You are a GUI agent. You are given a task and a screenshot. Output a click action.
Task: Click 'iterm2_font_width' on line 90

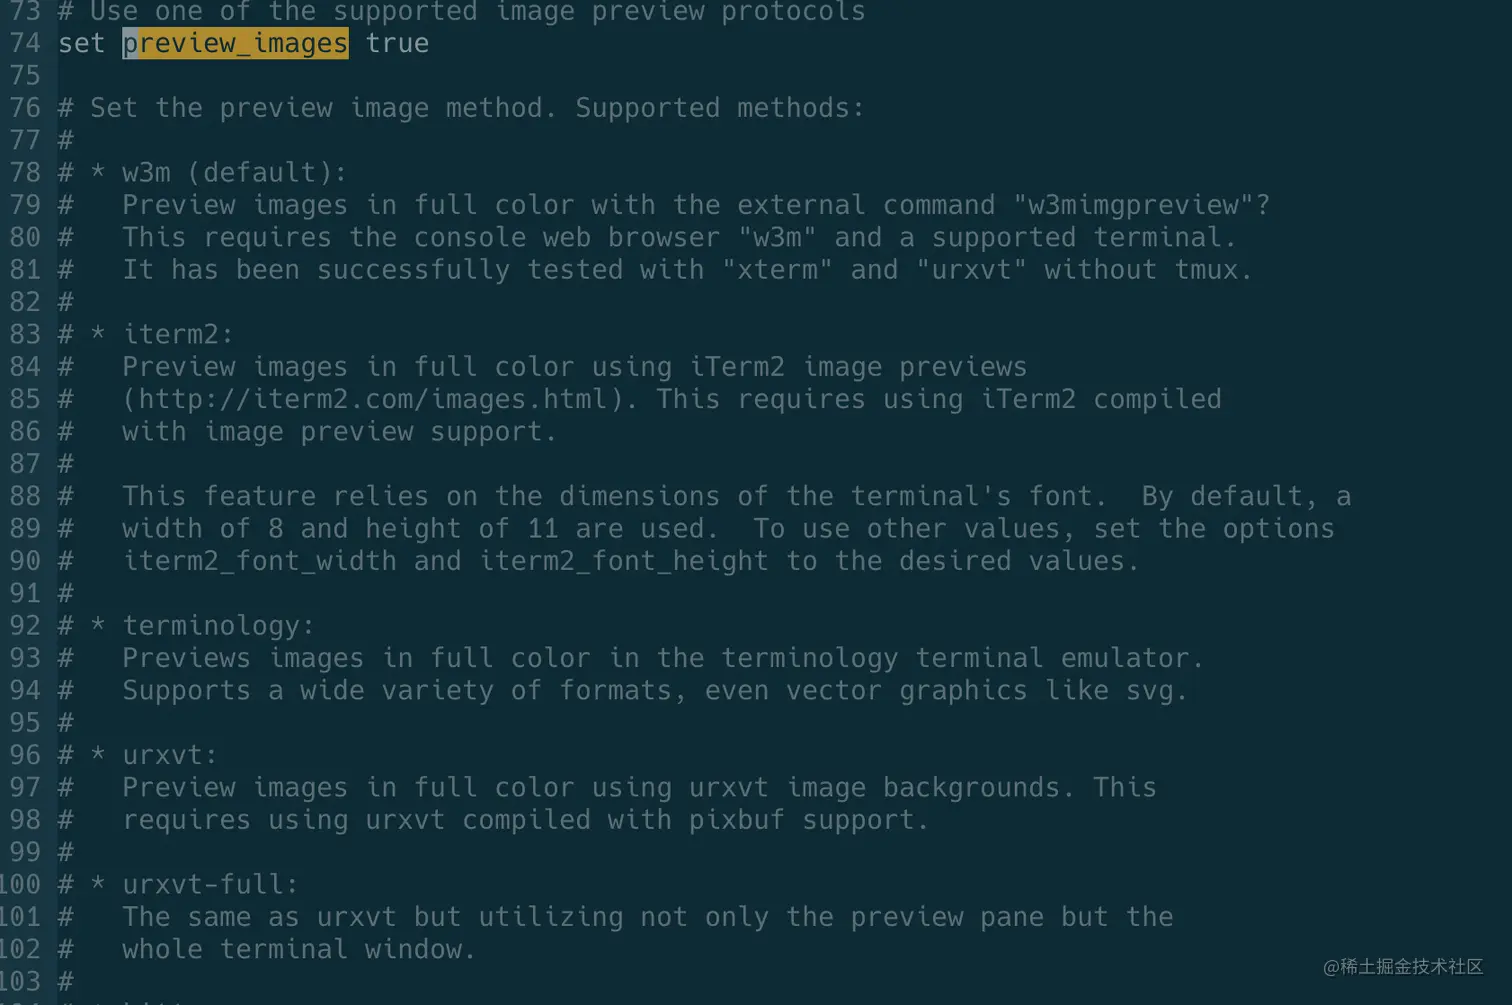coord(259,561)
